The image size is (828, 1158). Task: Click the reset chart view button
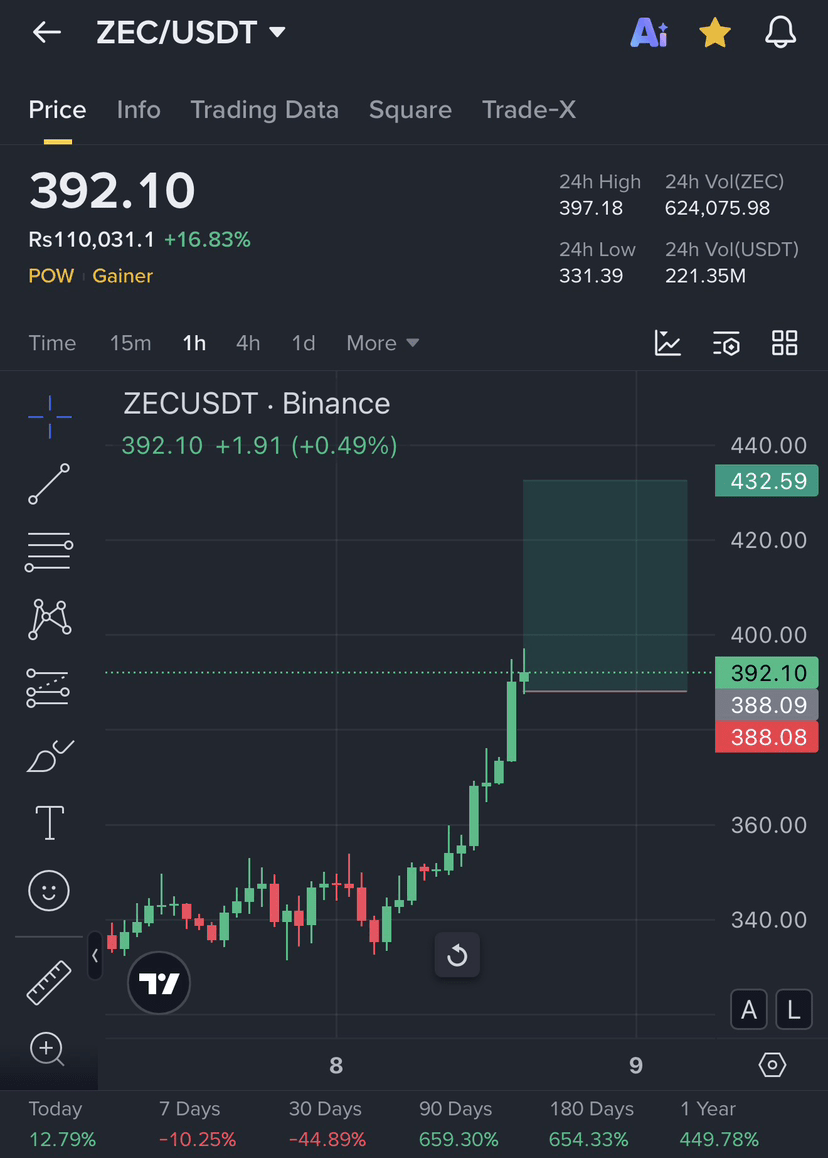coord(457,955)
